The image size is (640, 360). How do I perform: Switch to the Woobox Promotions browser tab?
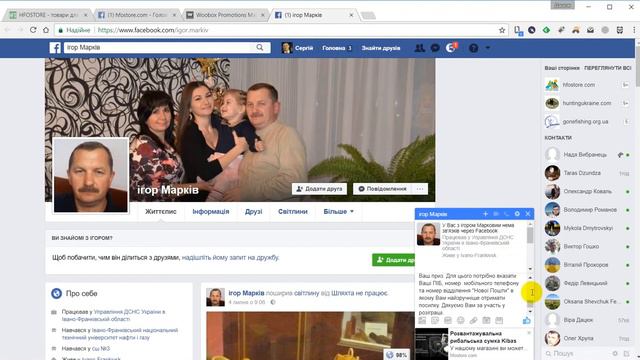tap(226, 15)
